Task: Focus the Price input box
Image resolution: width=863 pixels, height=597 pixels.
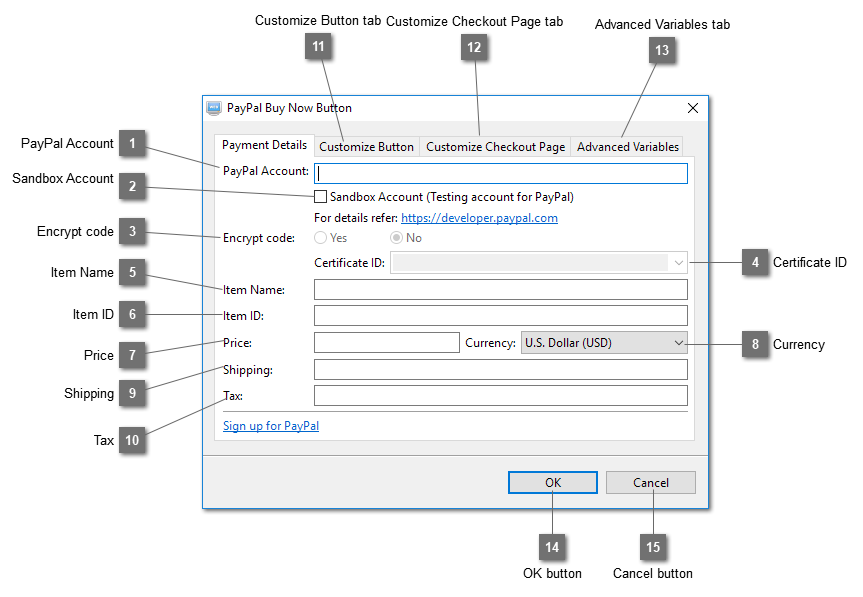Action: [x=387, y=342]
